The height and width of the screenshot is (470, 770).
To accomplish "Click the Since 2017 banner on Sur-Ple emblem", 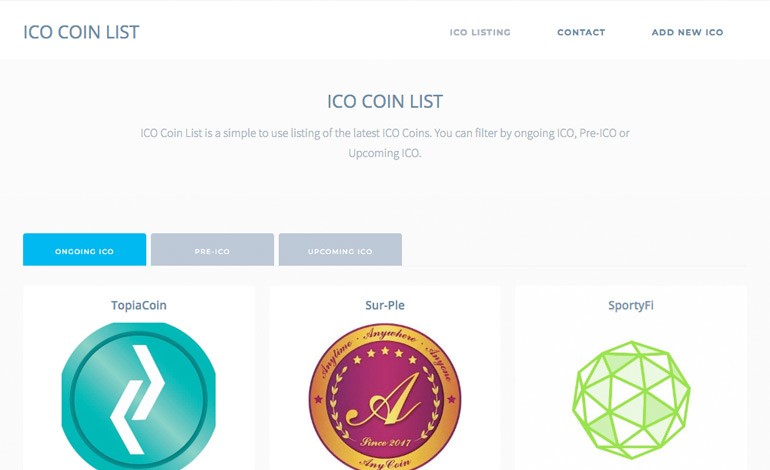I will 385,442.
